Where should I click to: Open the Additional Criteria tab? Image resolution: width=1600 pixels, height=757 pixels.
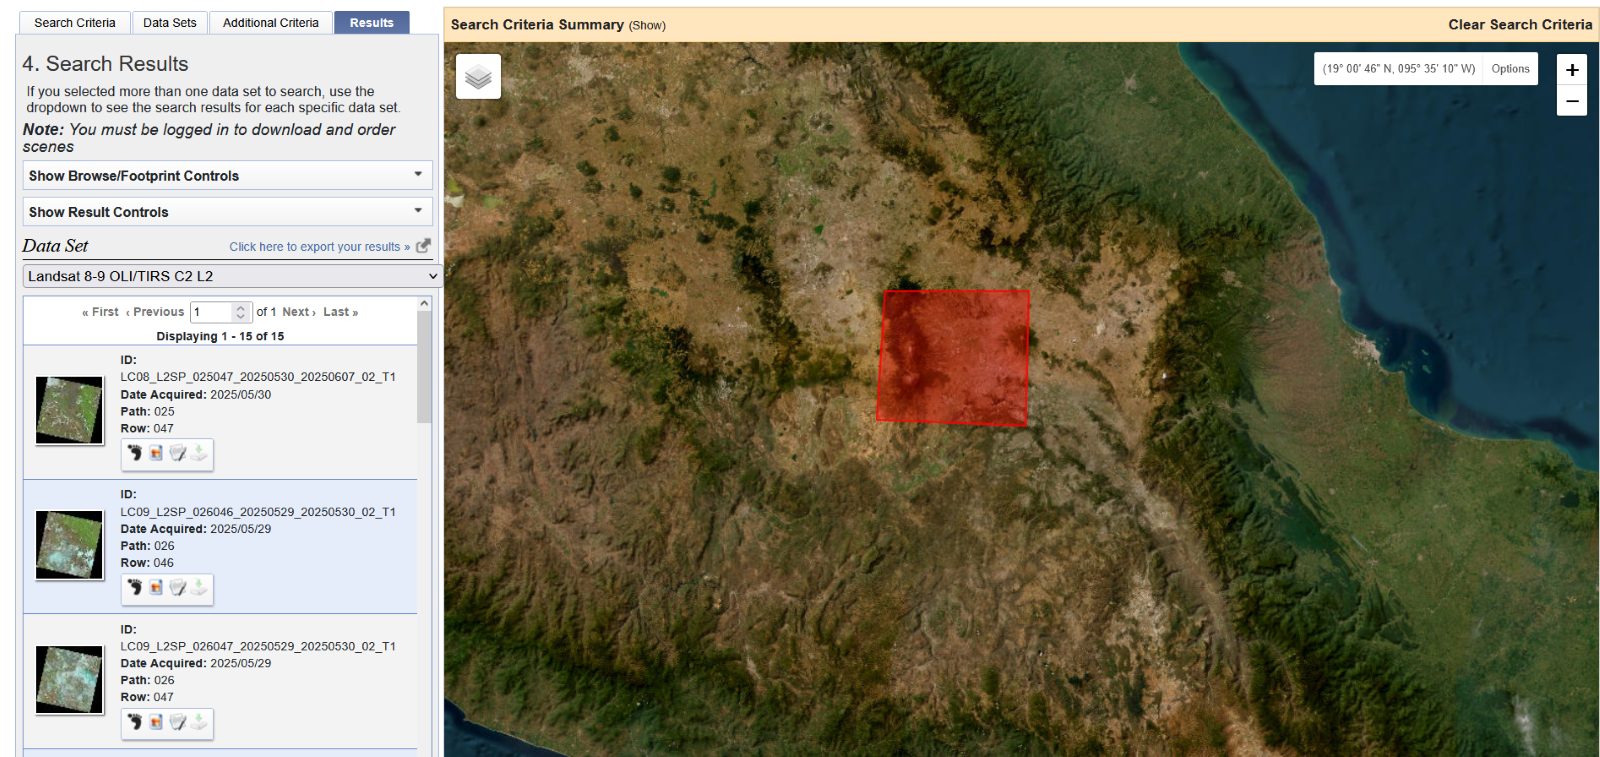click(x=270, y=23)
